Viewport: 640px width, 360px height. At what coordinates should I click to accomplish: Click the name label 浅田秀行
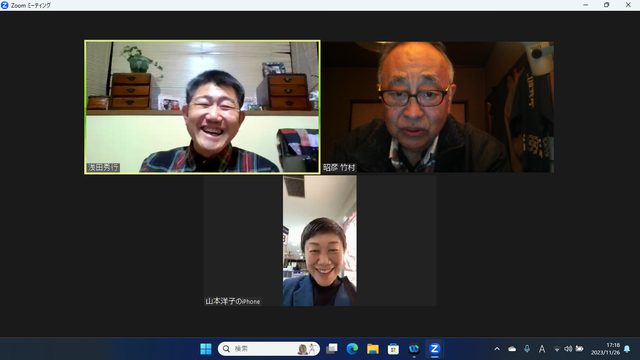tap(103, 167)
